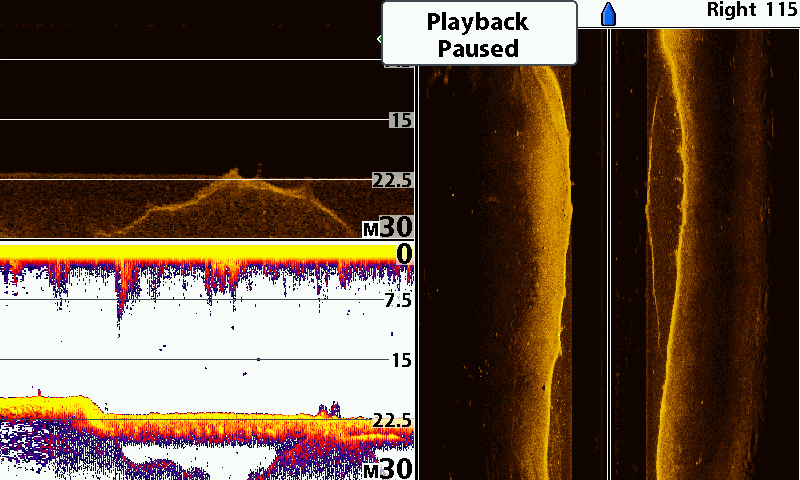Select the M30 max depth in Down Imaging
This screenshot has width=800, height=480.
pyautogui.click(x=388, y=227)
